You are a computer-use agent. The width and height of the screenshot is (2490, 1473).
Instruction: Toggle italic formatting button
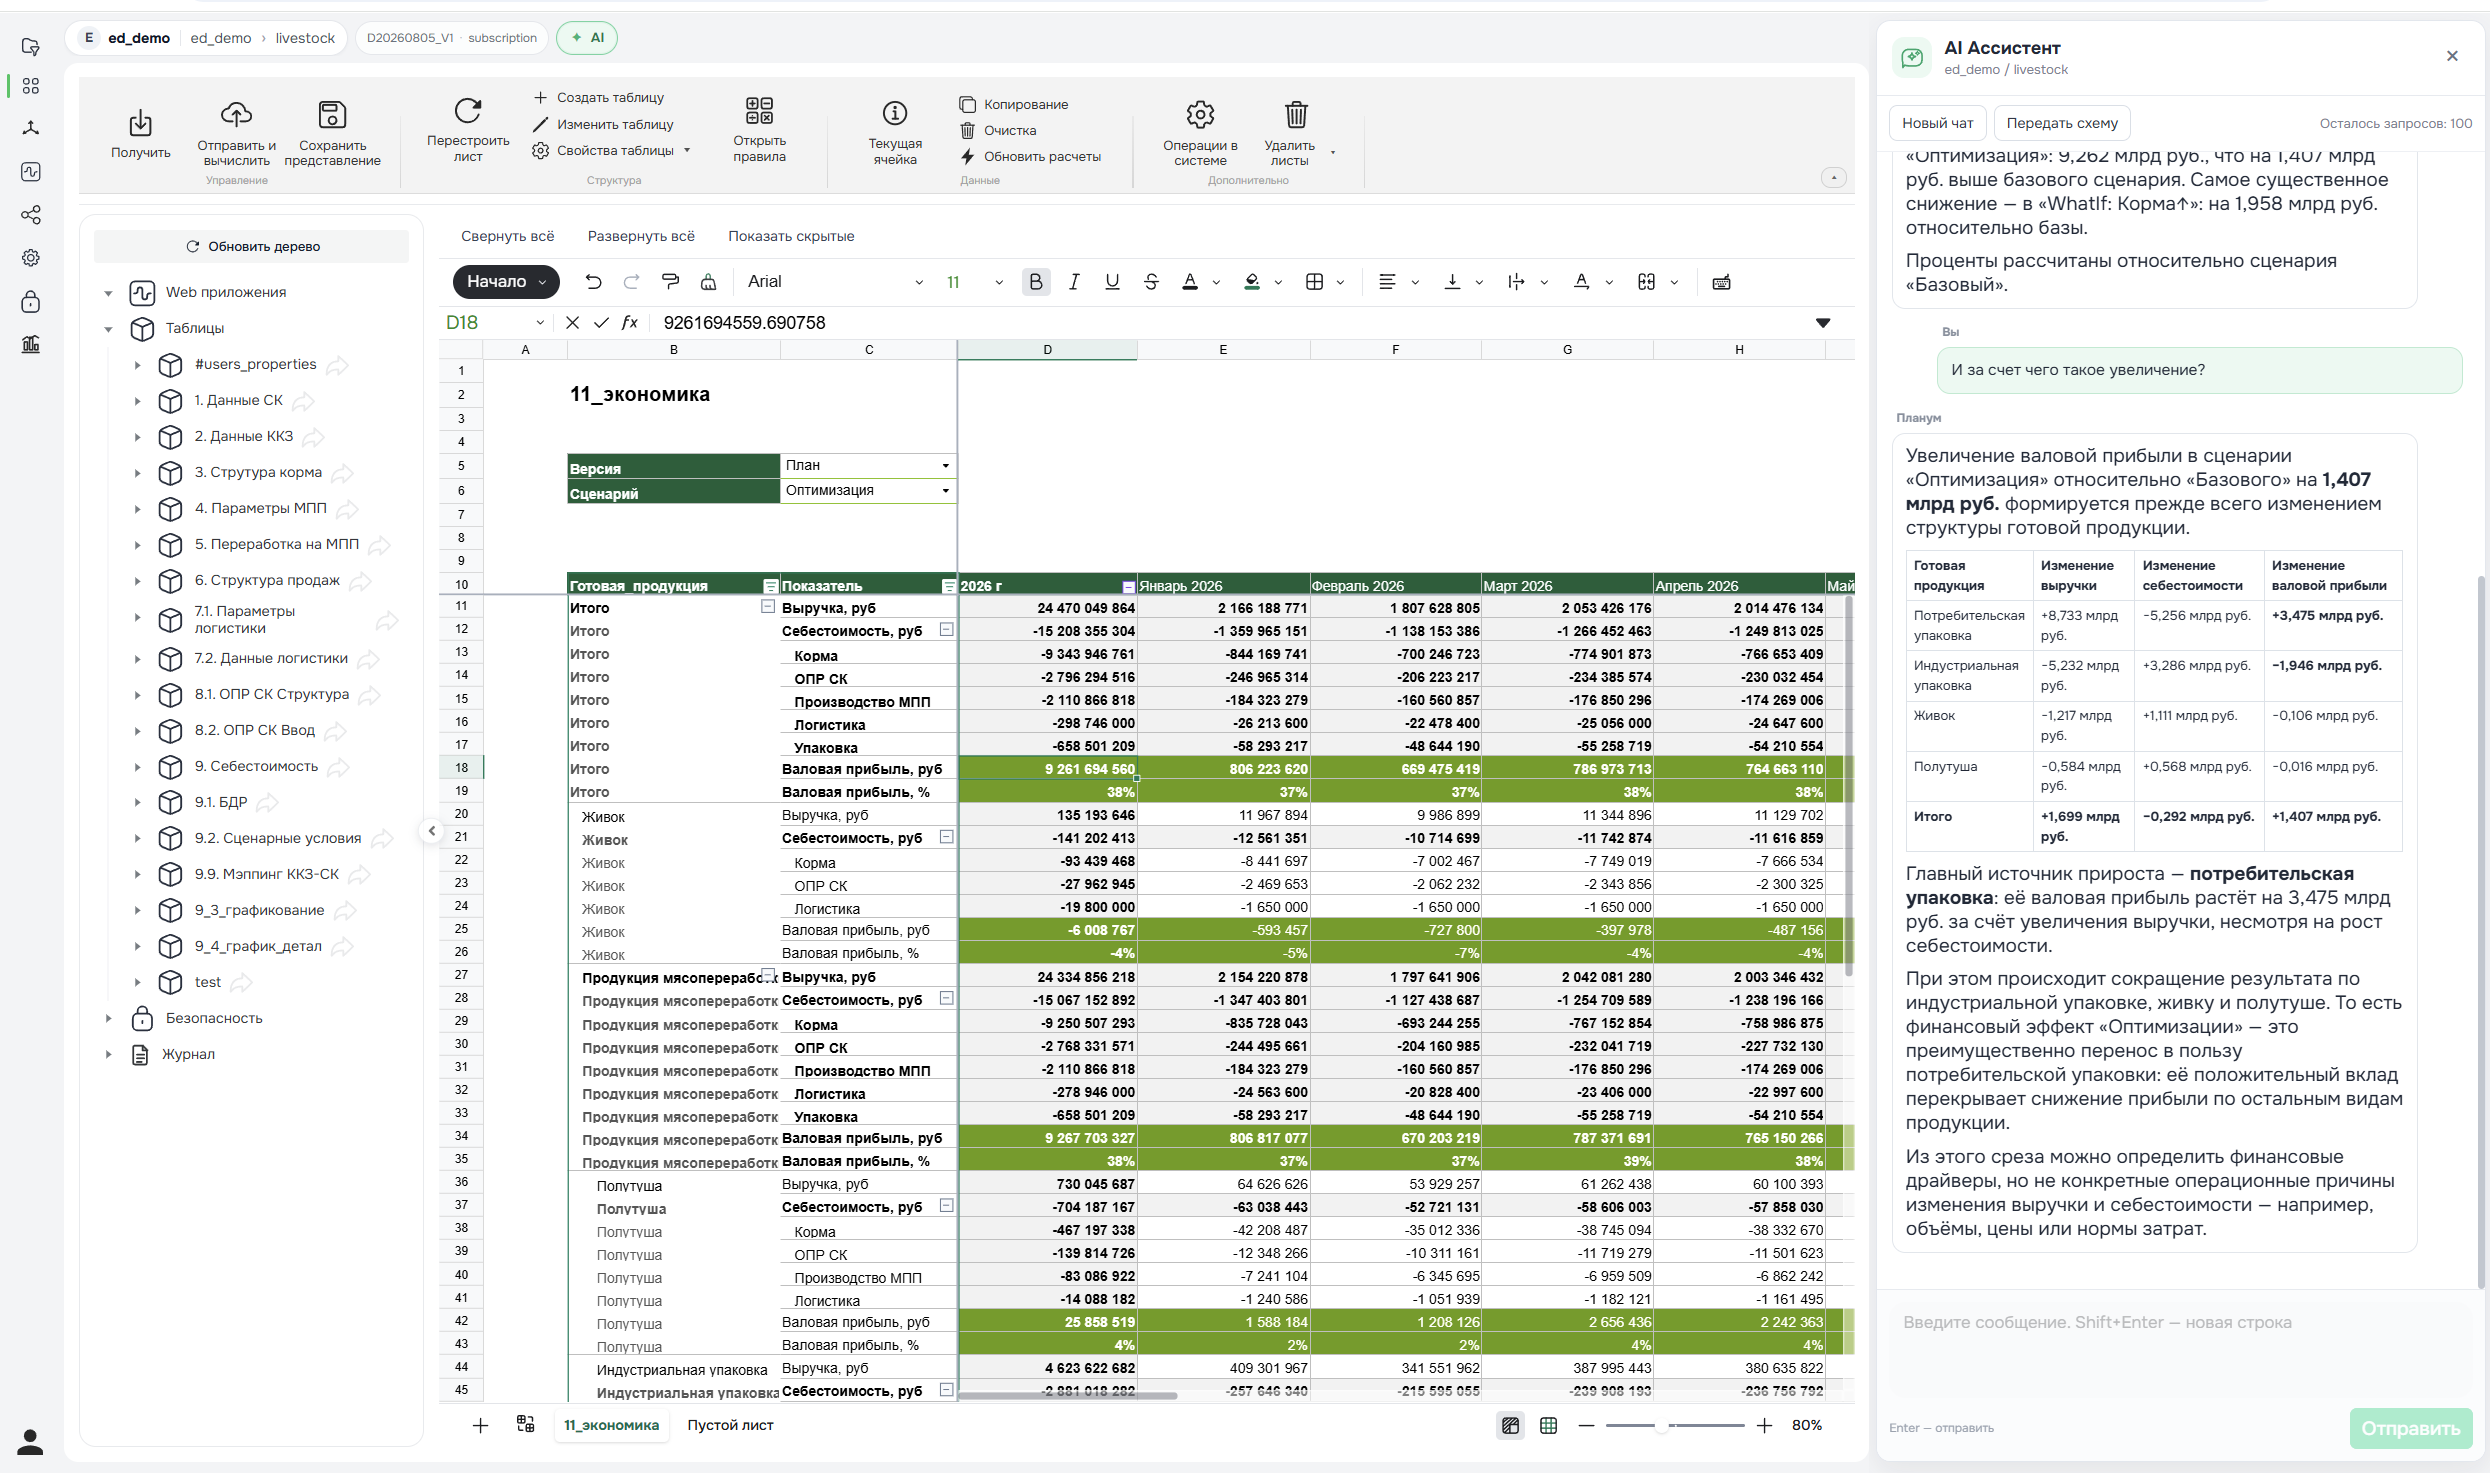tap(1074, 282)
